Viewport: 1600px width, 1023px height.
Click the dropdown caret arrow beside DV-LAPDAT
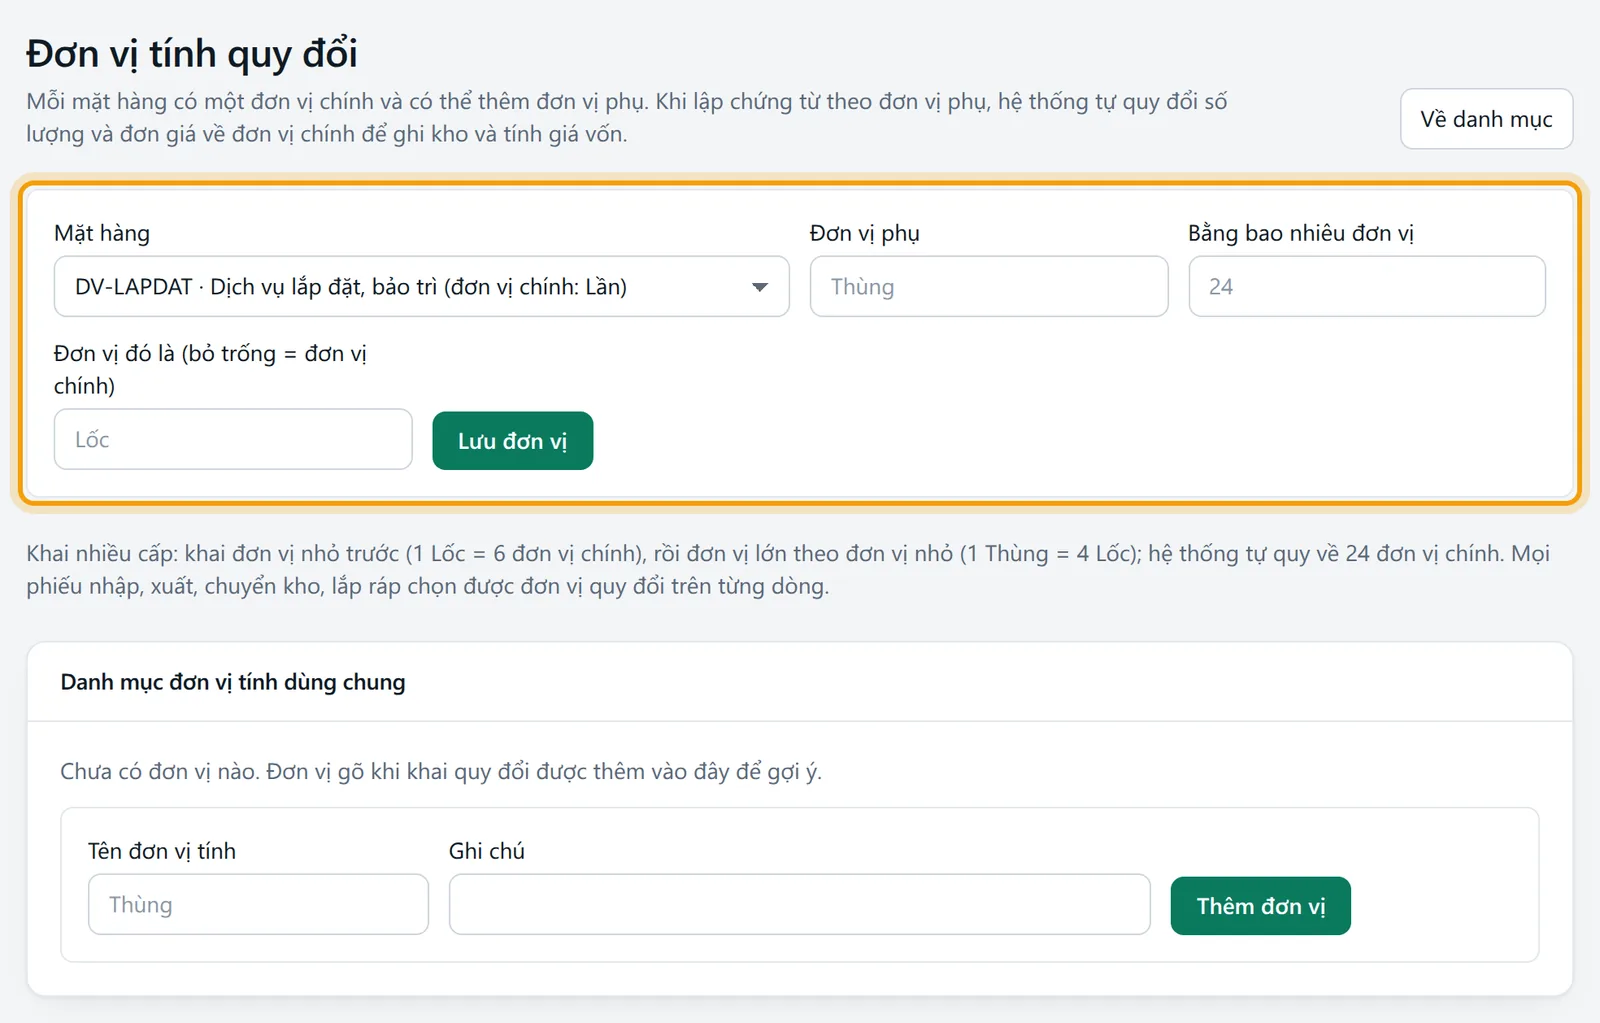[x=760, y=287]
